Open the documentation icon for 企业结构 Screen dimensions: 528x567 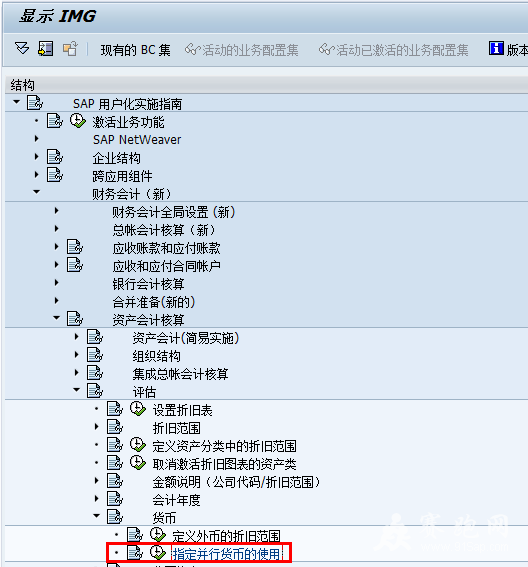[x=55, y=157]
